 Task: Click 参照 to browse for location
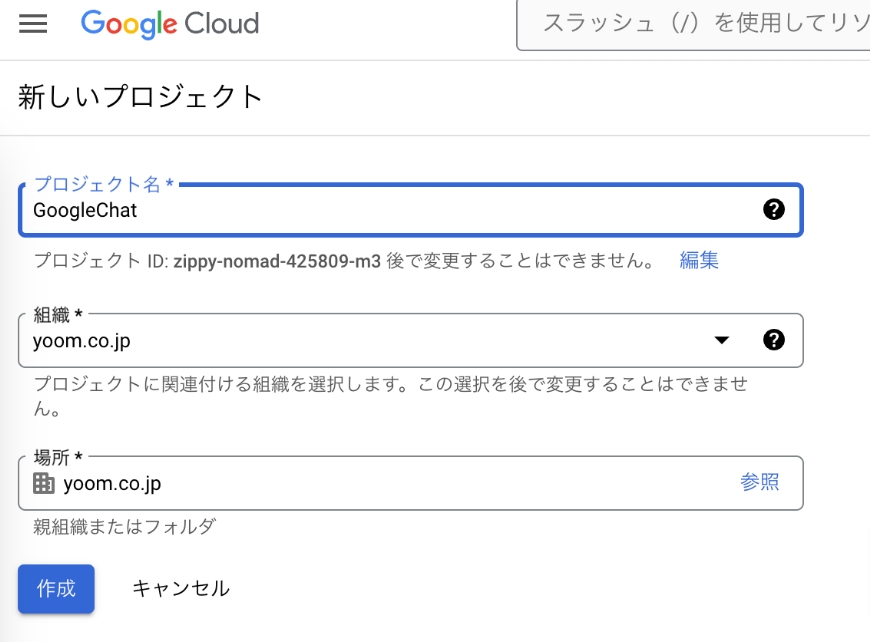[x=760, y=482]
